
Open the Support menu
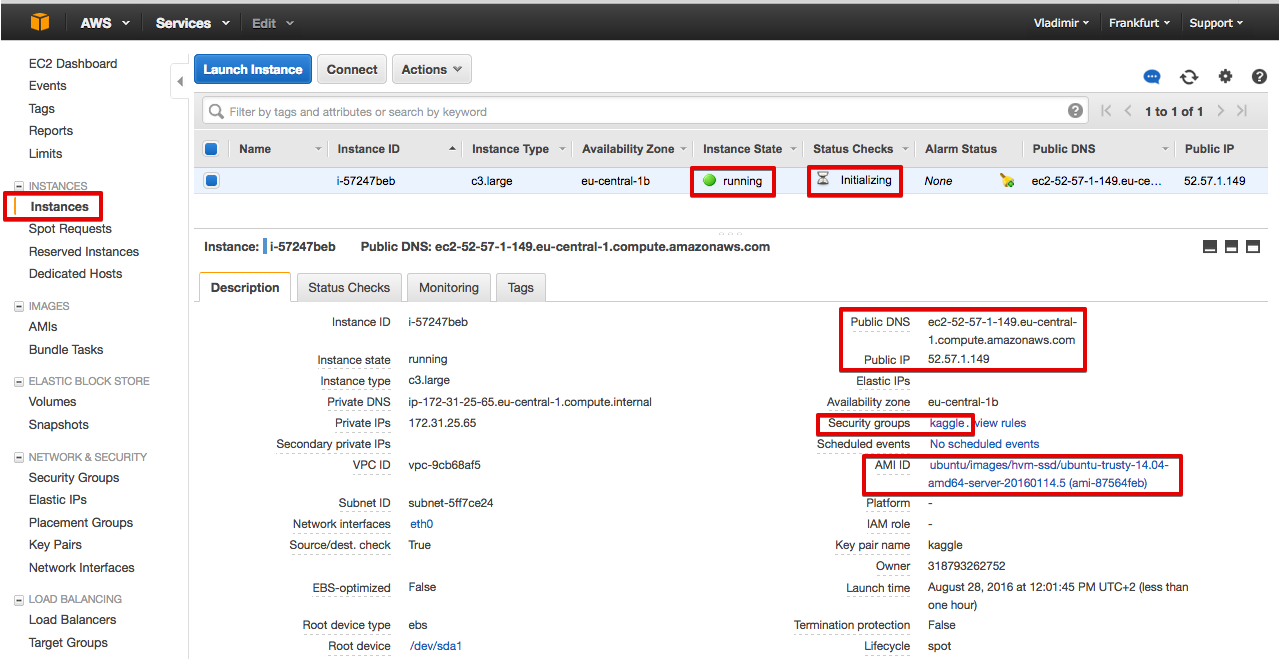pos(1216,23)
